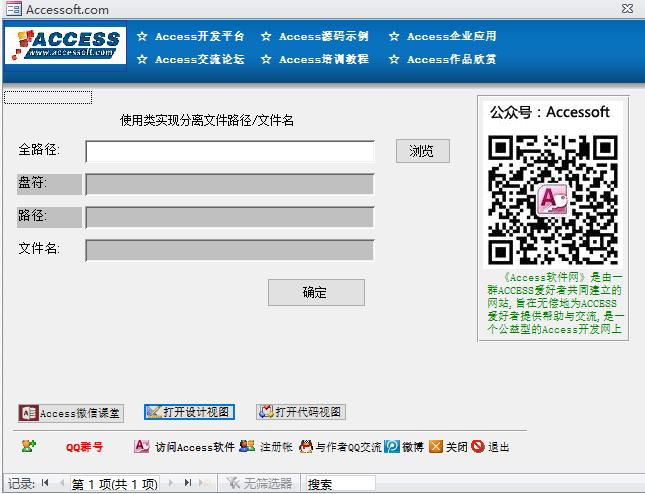The image size is (645, 494).
Task: Open Access源码示例 link
Action: pyautogui.click(x=324, y=37)
